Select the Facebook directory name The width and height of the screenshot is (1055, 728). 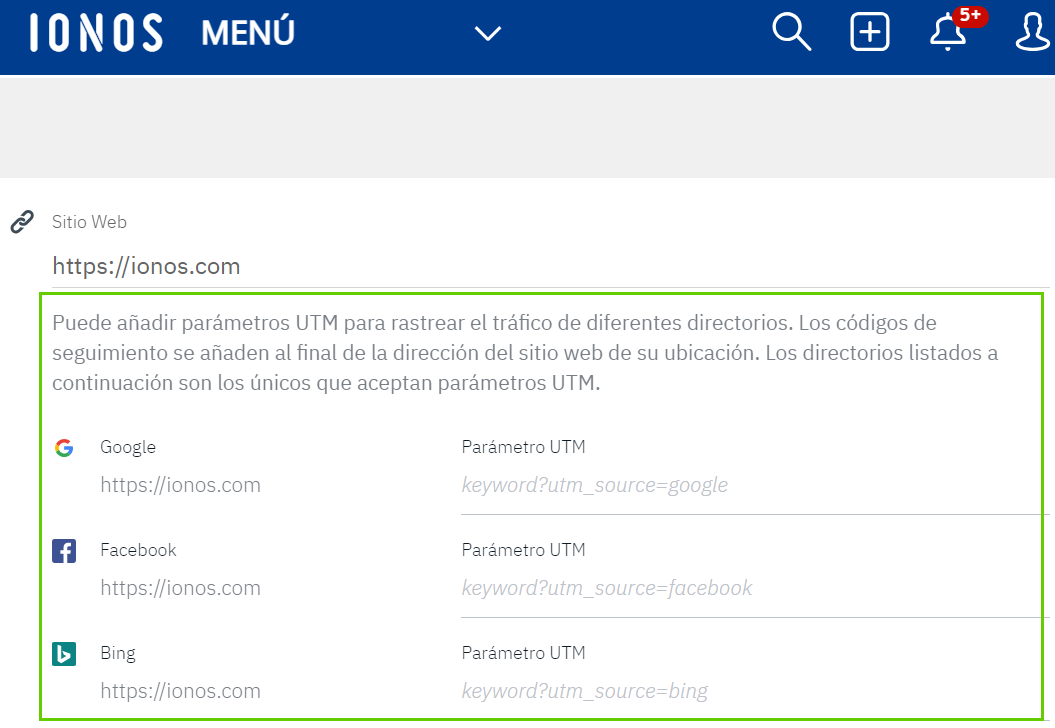point(138,550)
